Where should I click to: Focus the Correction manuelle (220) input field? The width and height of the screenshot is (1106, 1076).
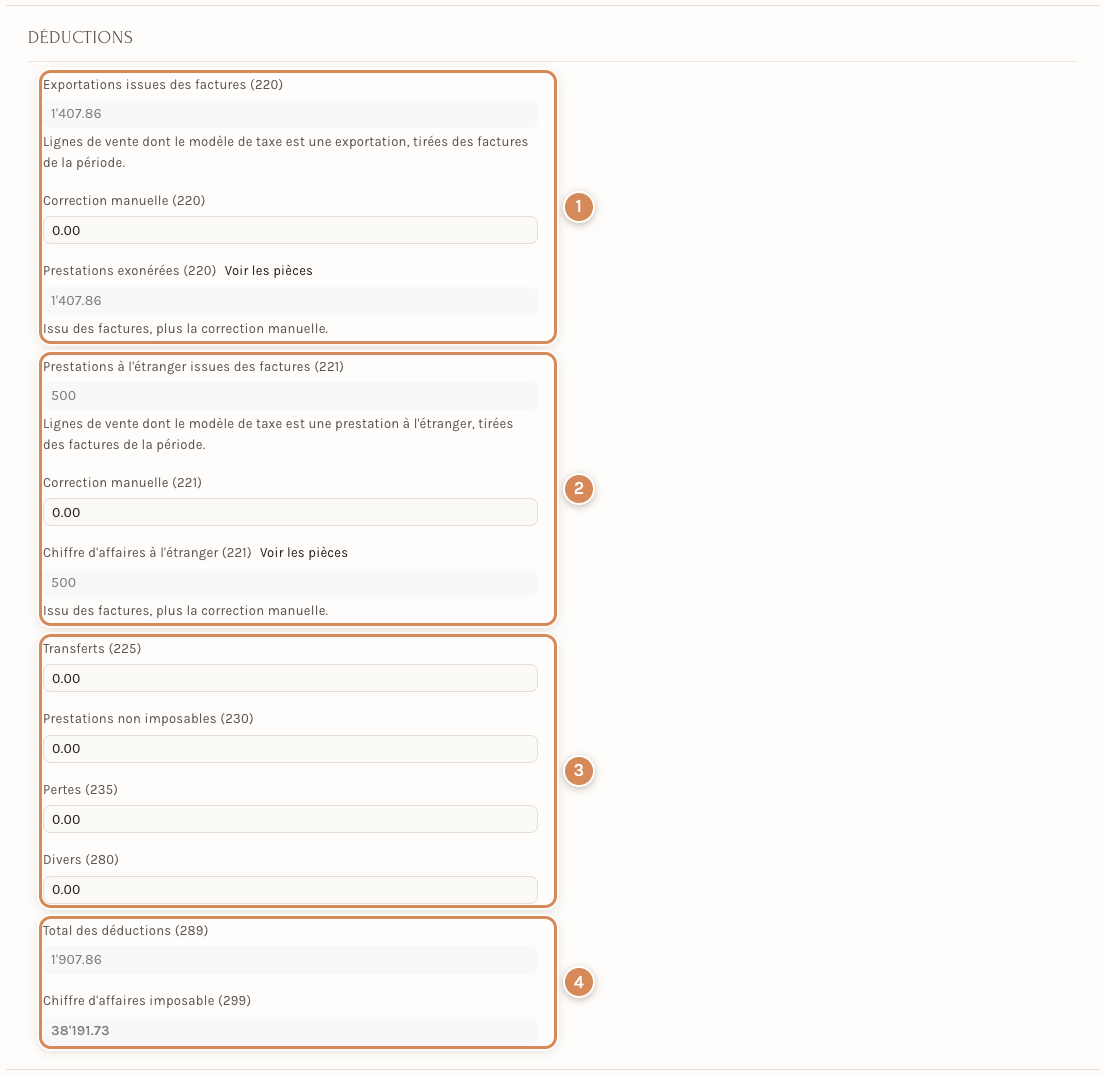coord(291,230)
